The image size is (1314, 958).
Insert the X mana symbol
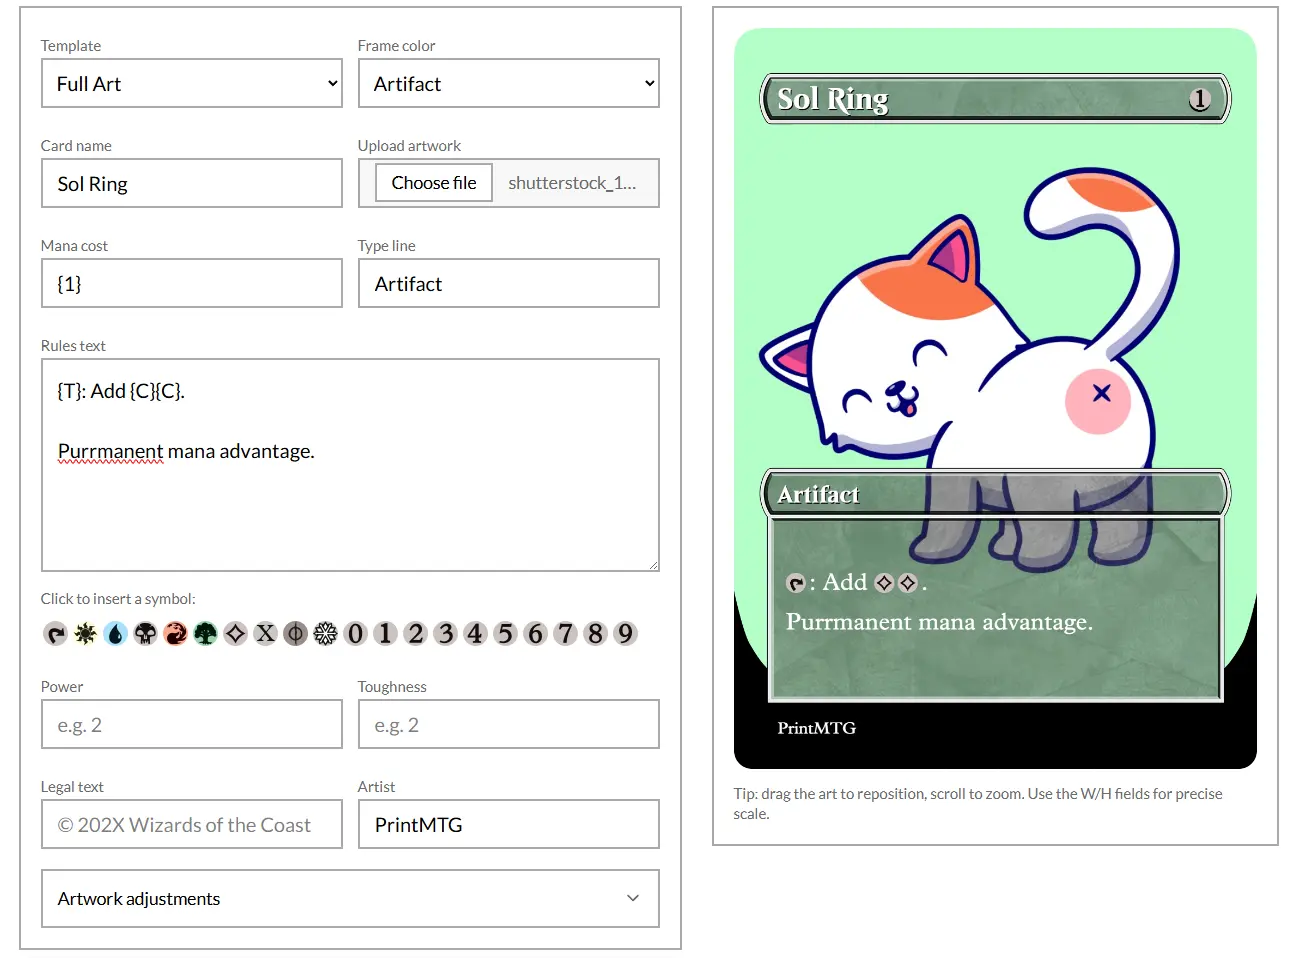266,634
